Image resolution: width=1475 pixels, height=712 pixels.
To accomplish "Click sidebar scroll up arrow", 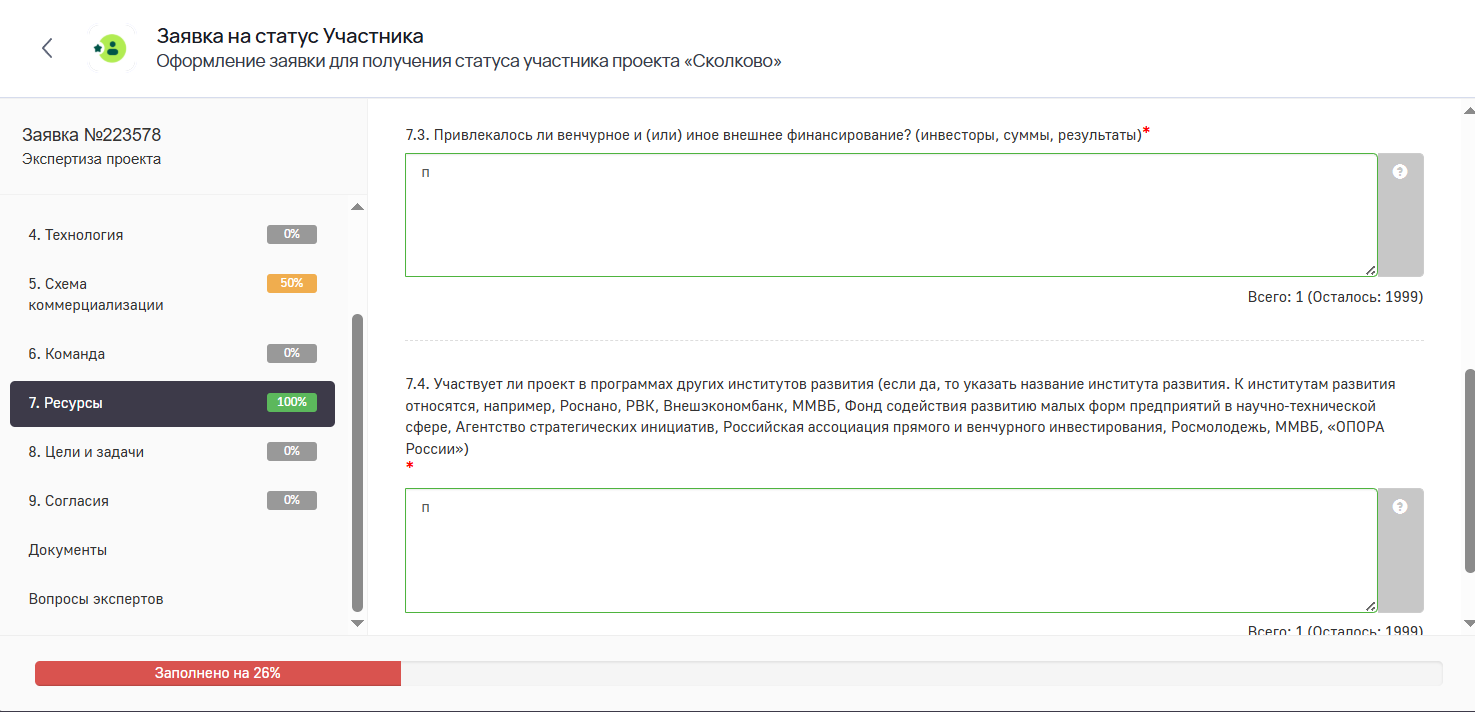I will (358, 206).
